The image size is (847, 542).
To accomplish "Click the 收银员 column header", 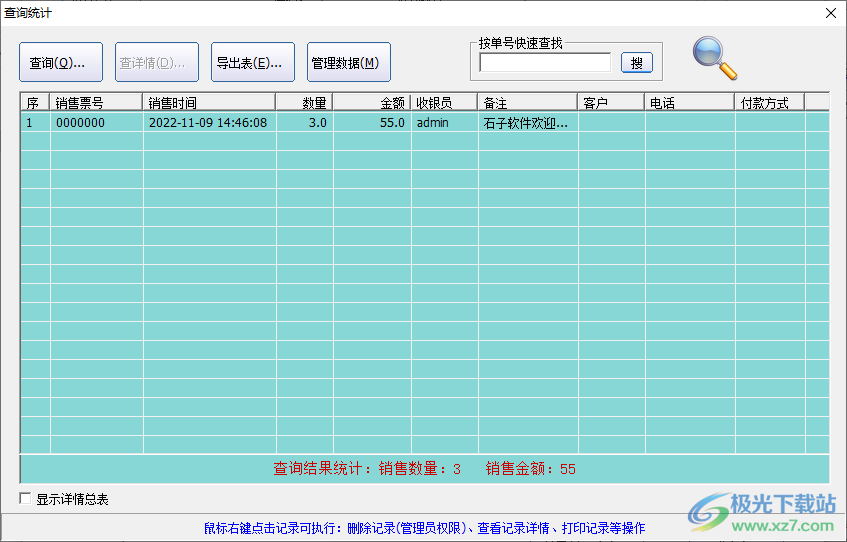I will click(444, 103).
